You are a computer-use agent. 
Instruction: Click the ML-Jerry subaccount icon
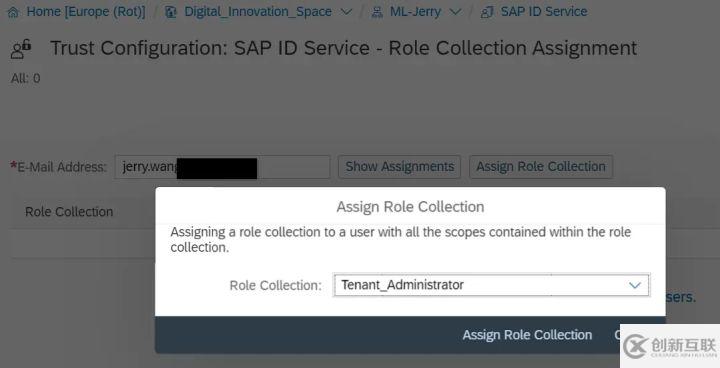[377, 12]
